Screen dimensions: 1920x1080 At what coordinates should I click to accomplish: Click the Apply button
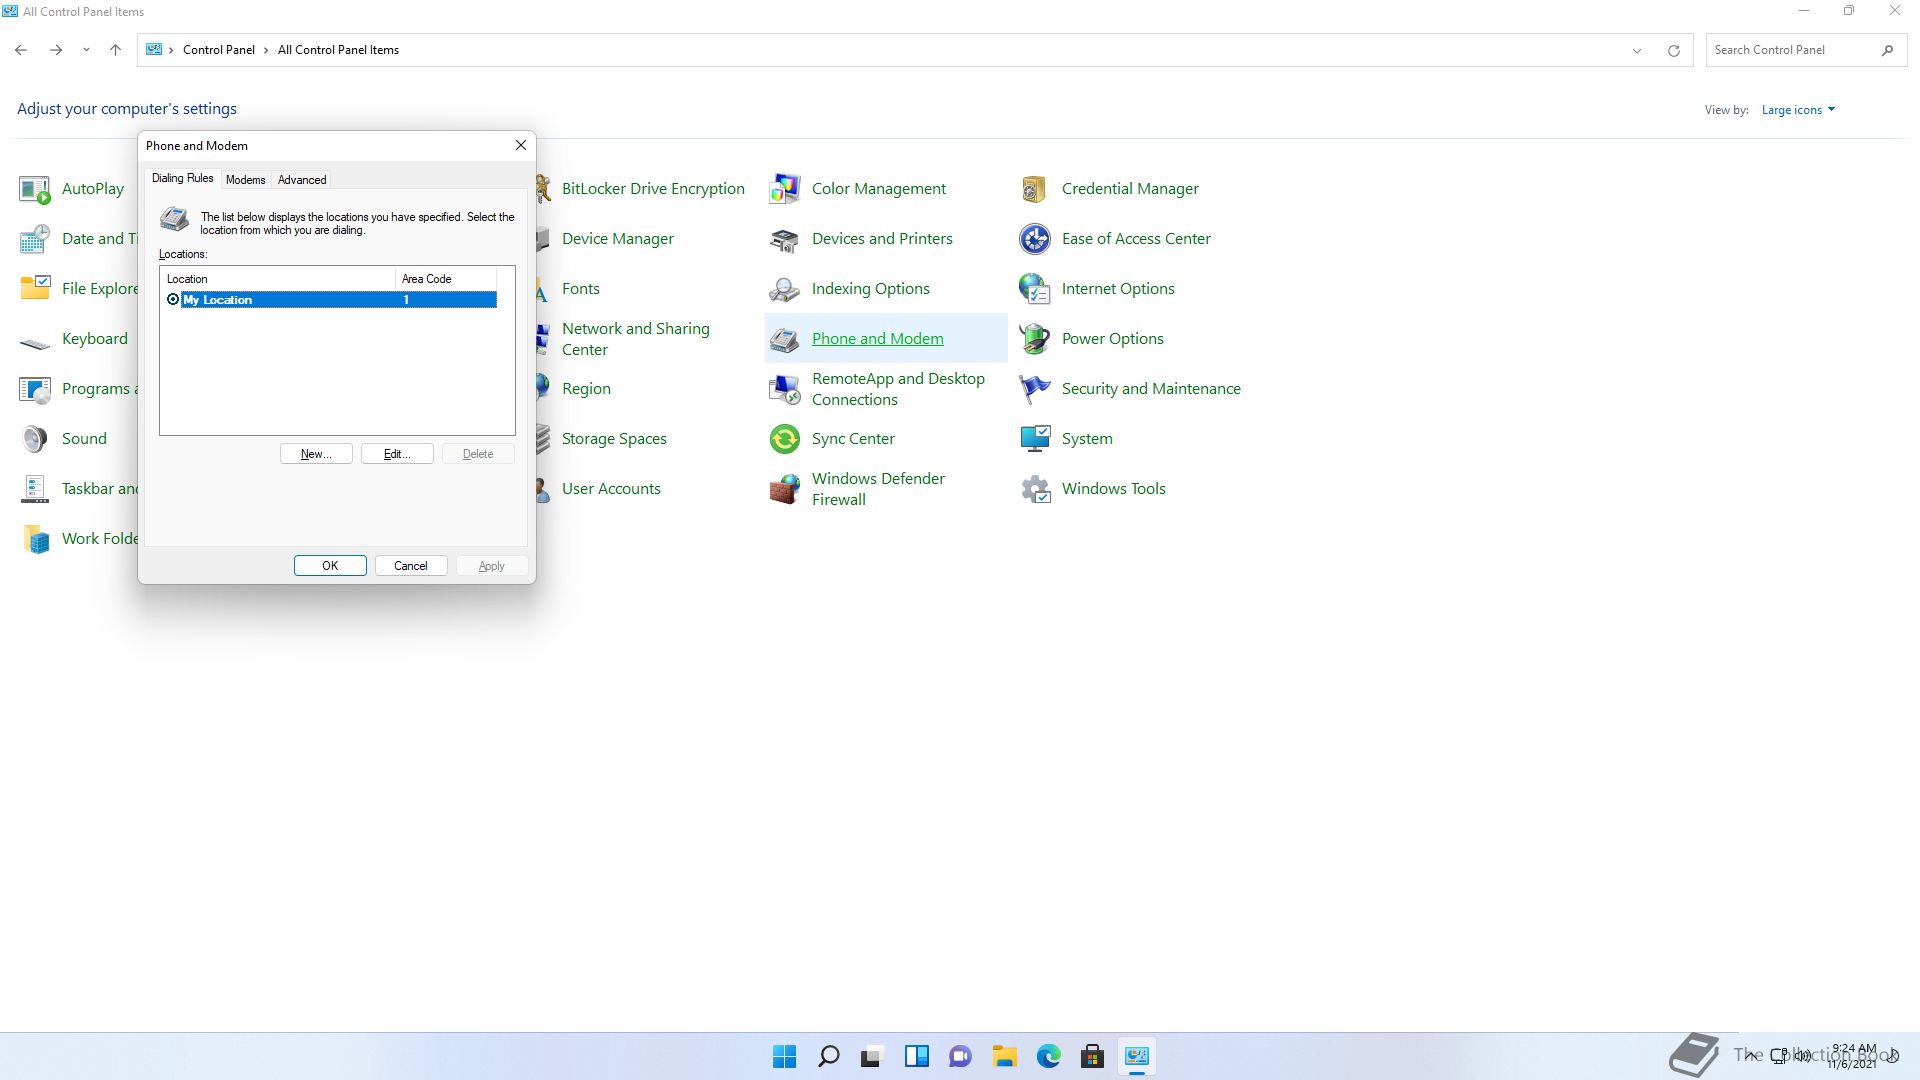(x=492, y=566)
